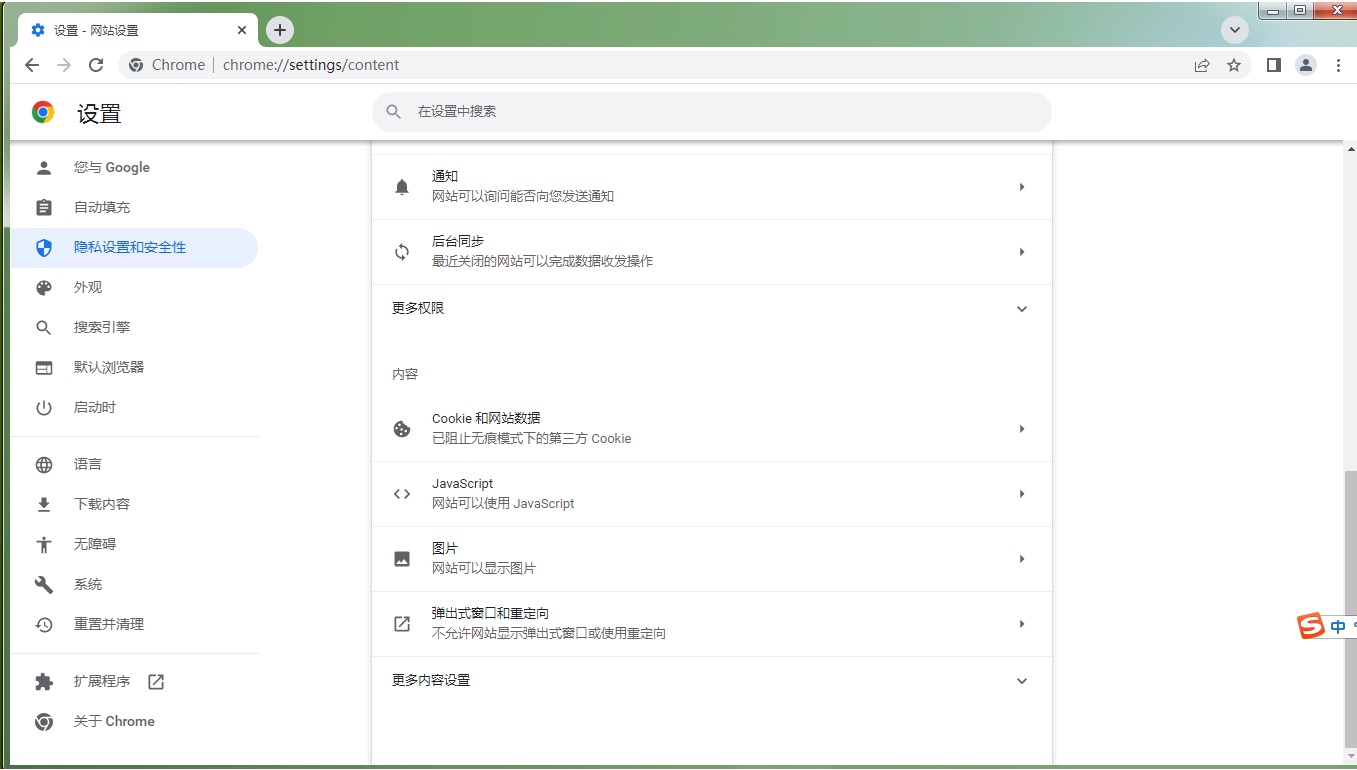Open 后台同步 permission settings
Viewport: 1357px width, 770px height.
click(712, 252)
